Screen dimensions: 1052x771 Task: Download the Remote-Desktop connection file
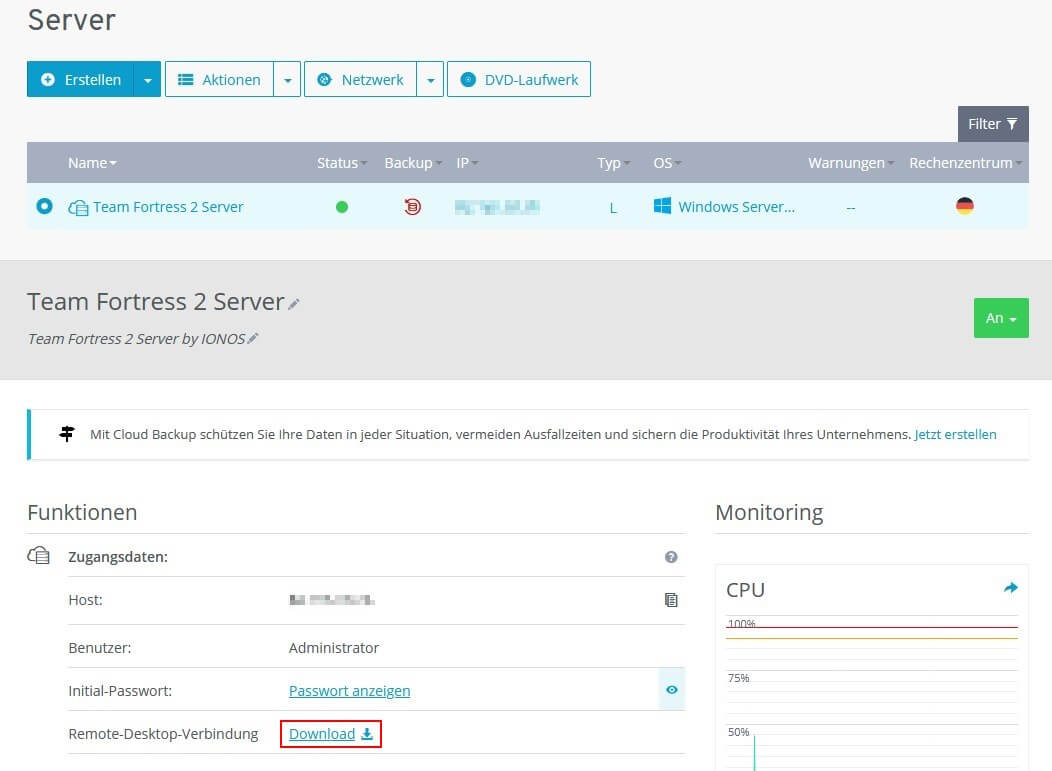click(x=331, y=734)
